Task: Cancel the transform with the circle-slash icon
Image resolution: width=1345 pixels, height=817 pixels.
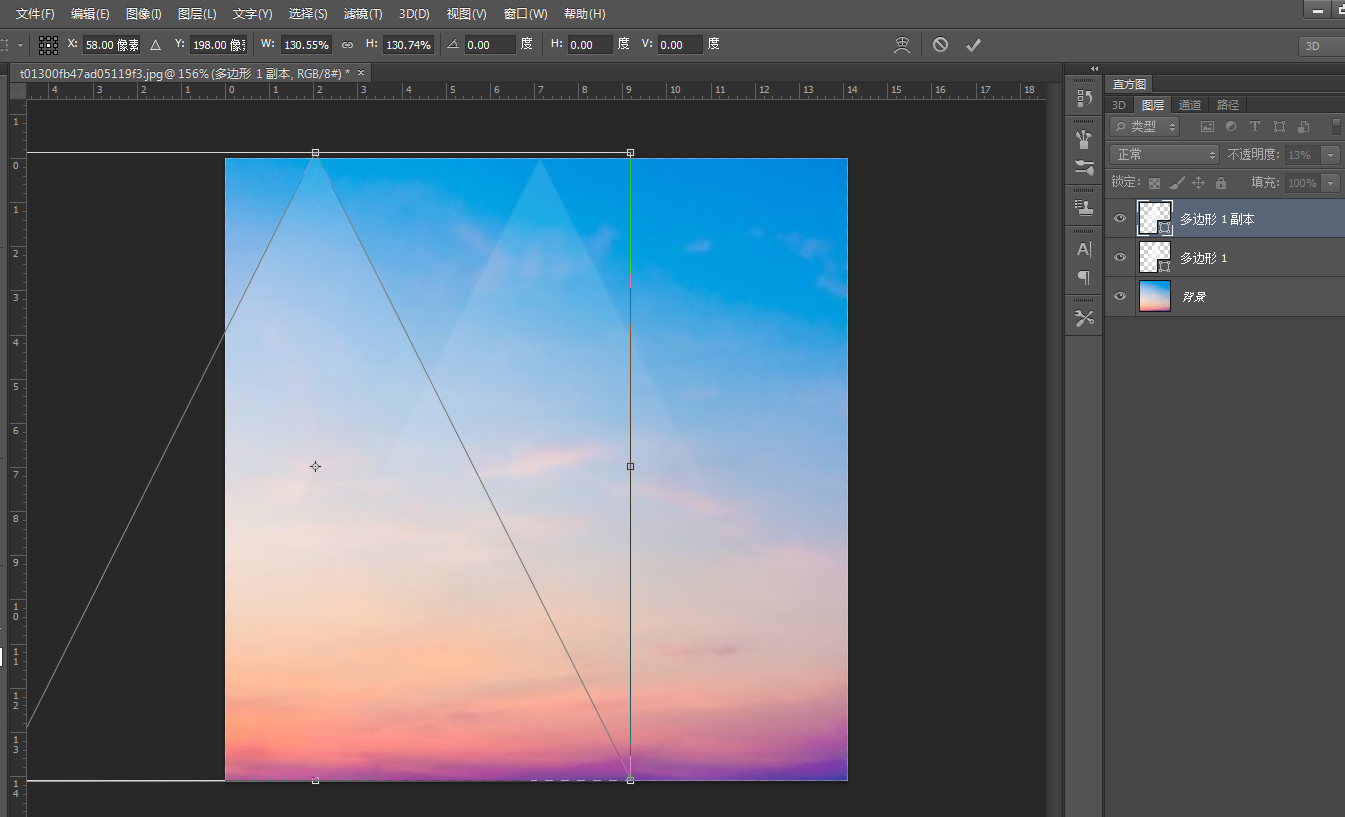Action: pos(940,45)
